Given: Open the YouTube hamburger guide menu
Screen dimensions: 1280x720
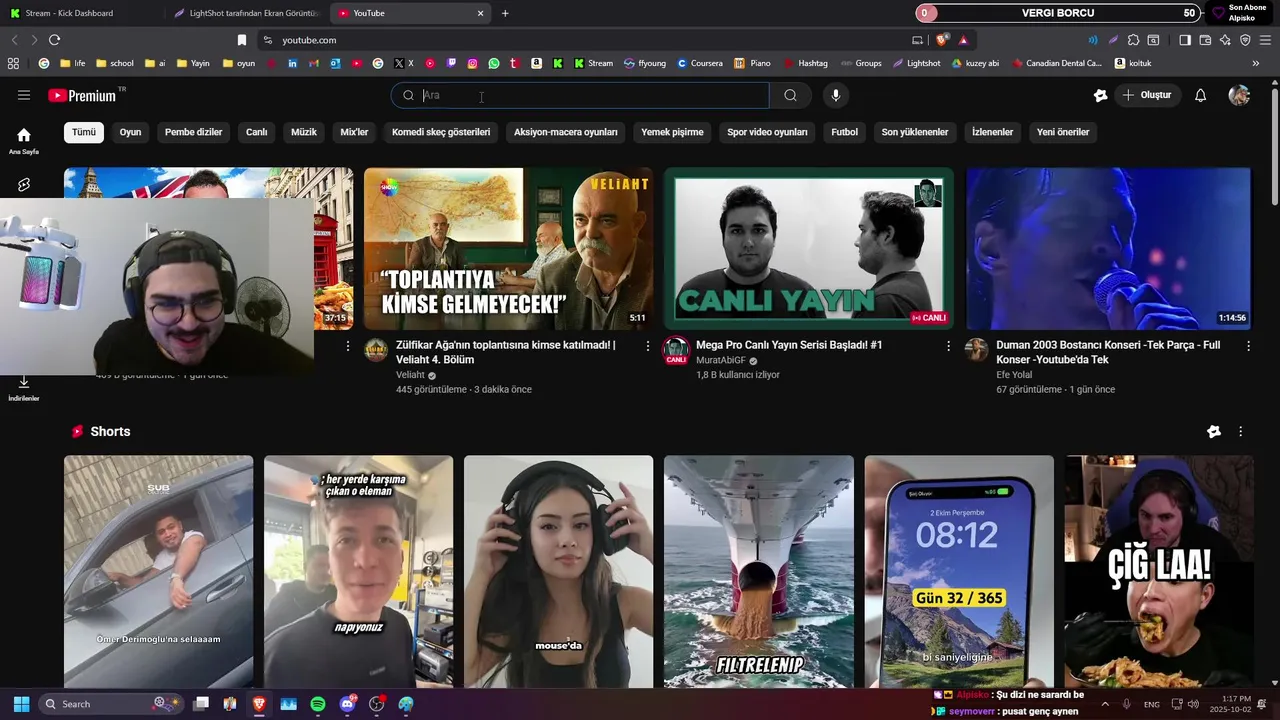Looking at the screenshot, I should tap(24, 95).
